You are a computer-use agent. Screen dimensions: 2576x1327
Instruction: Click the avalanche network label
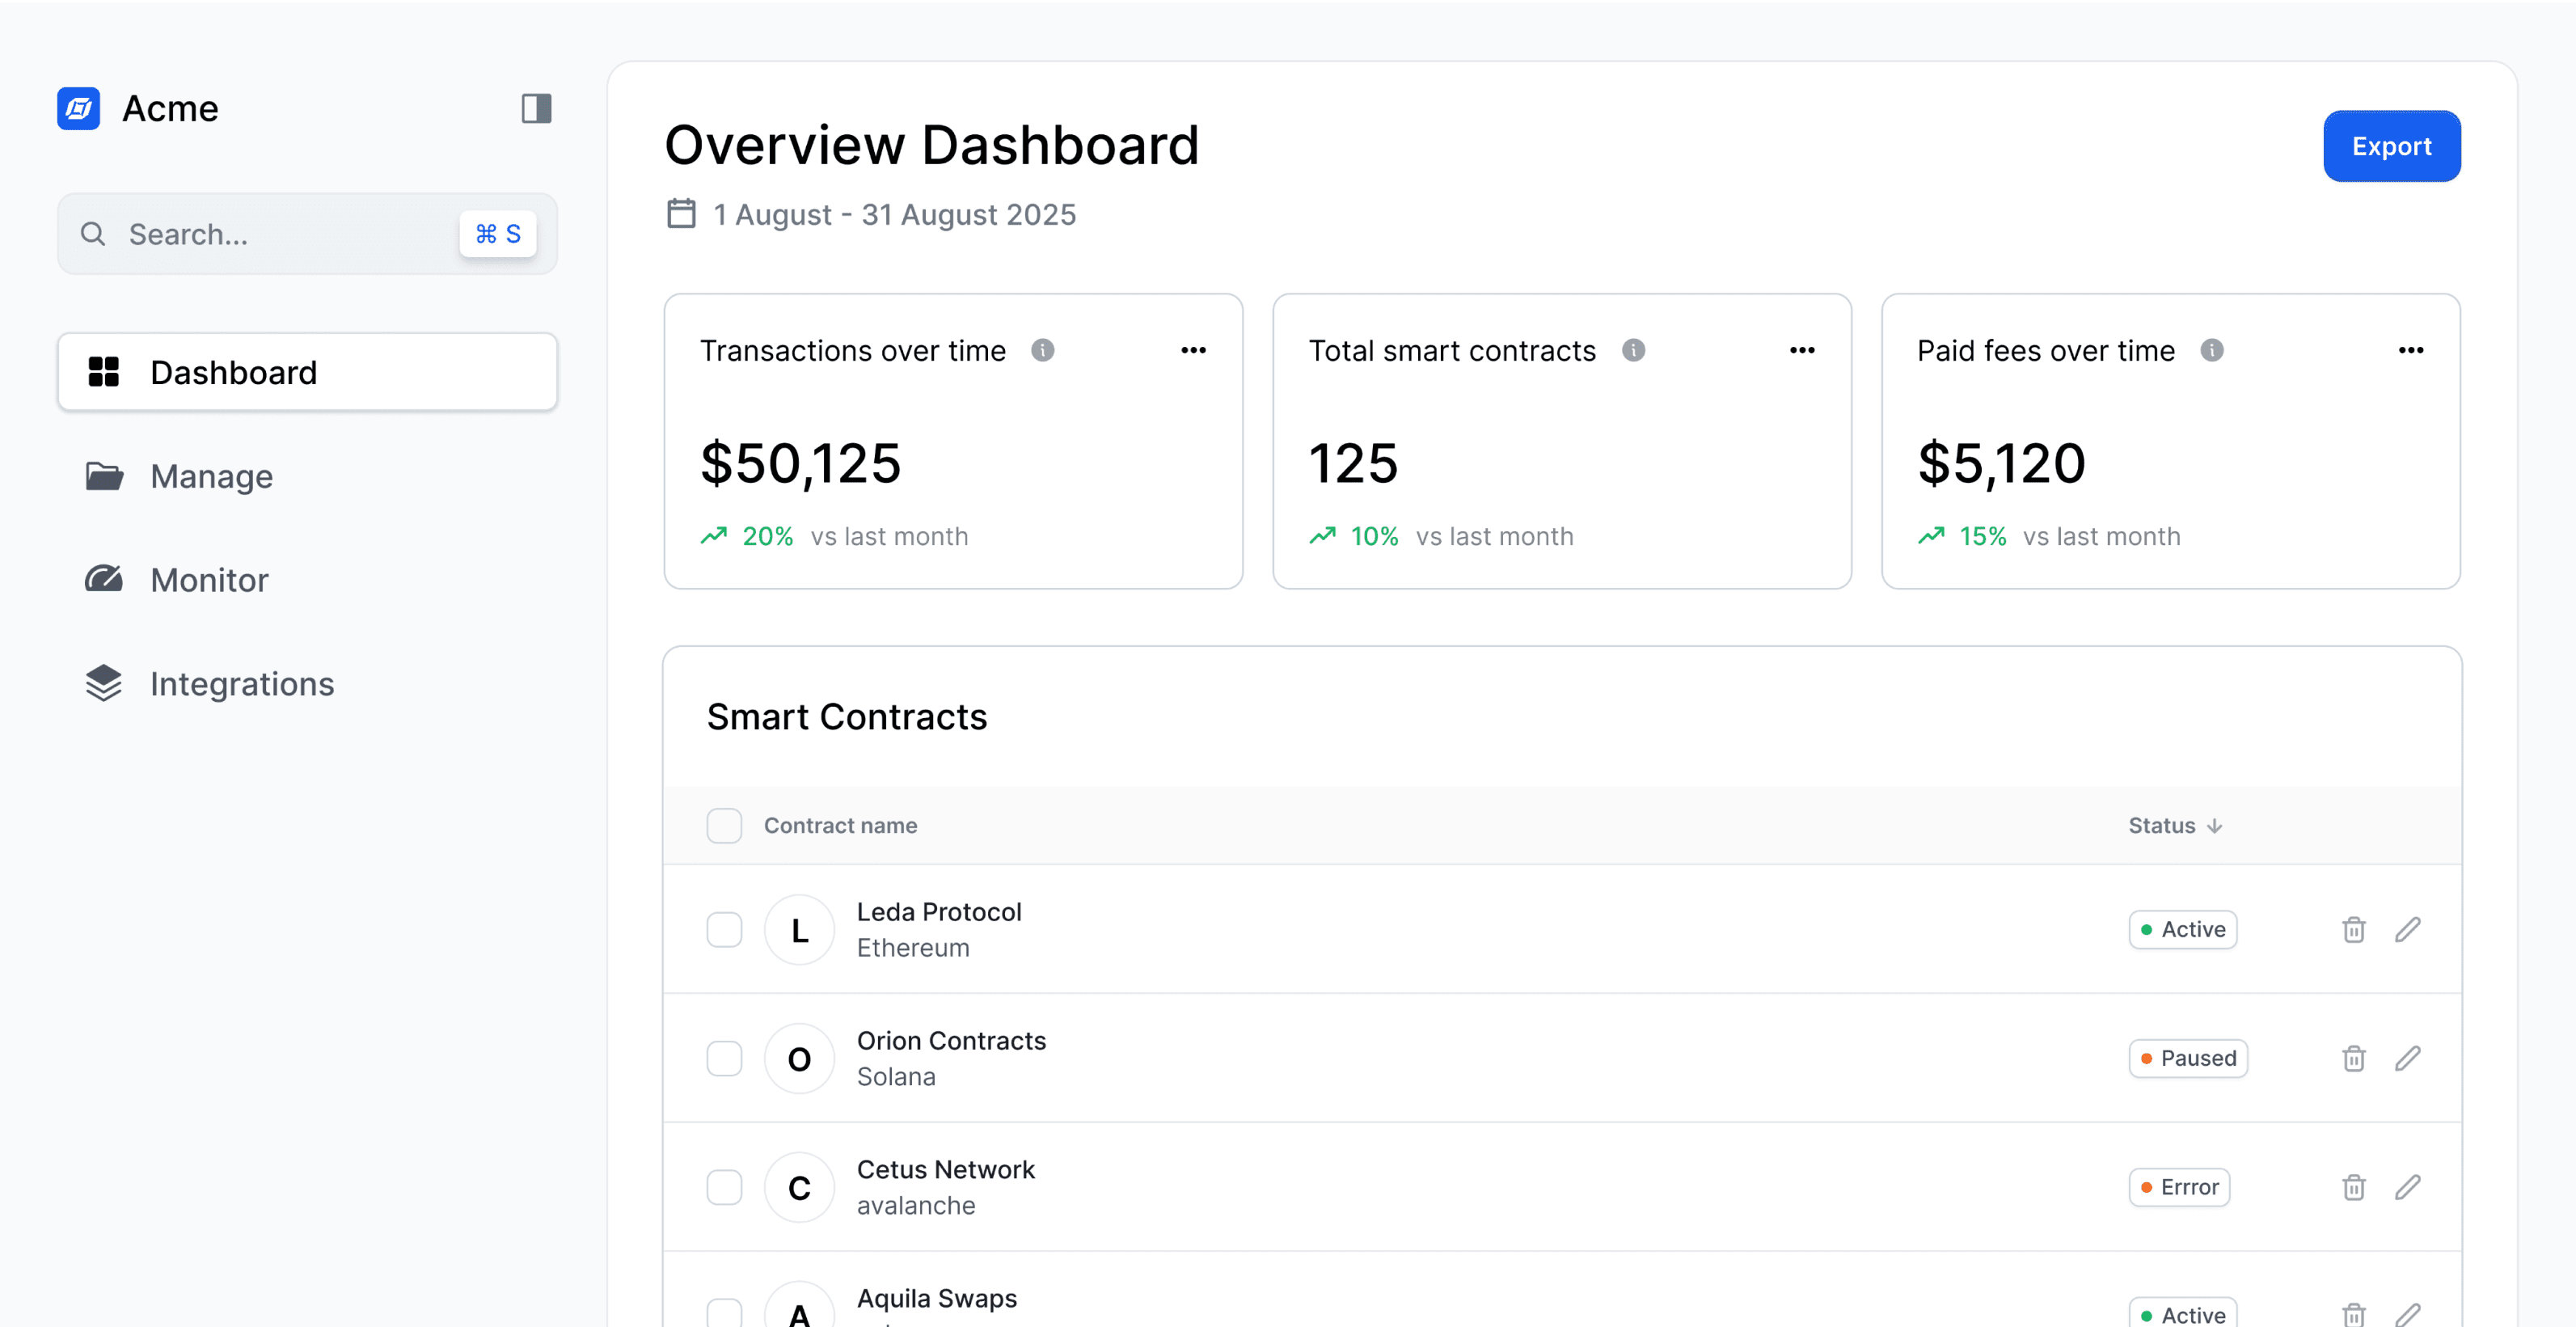(x=915, y=1205)
